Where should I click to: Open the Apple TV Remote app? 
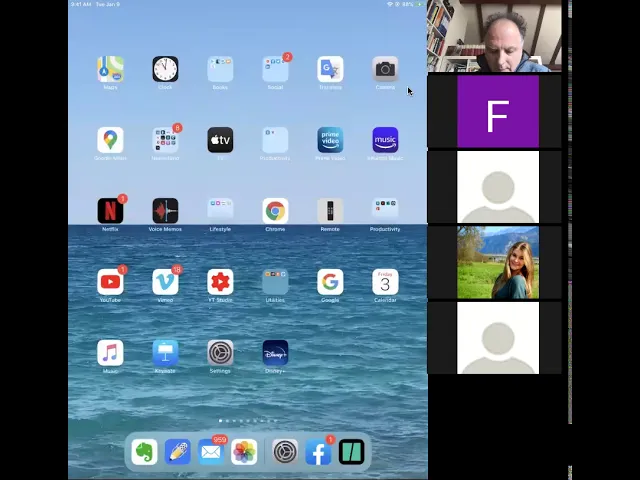[330, 211]
